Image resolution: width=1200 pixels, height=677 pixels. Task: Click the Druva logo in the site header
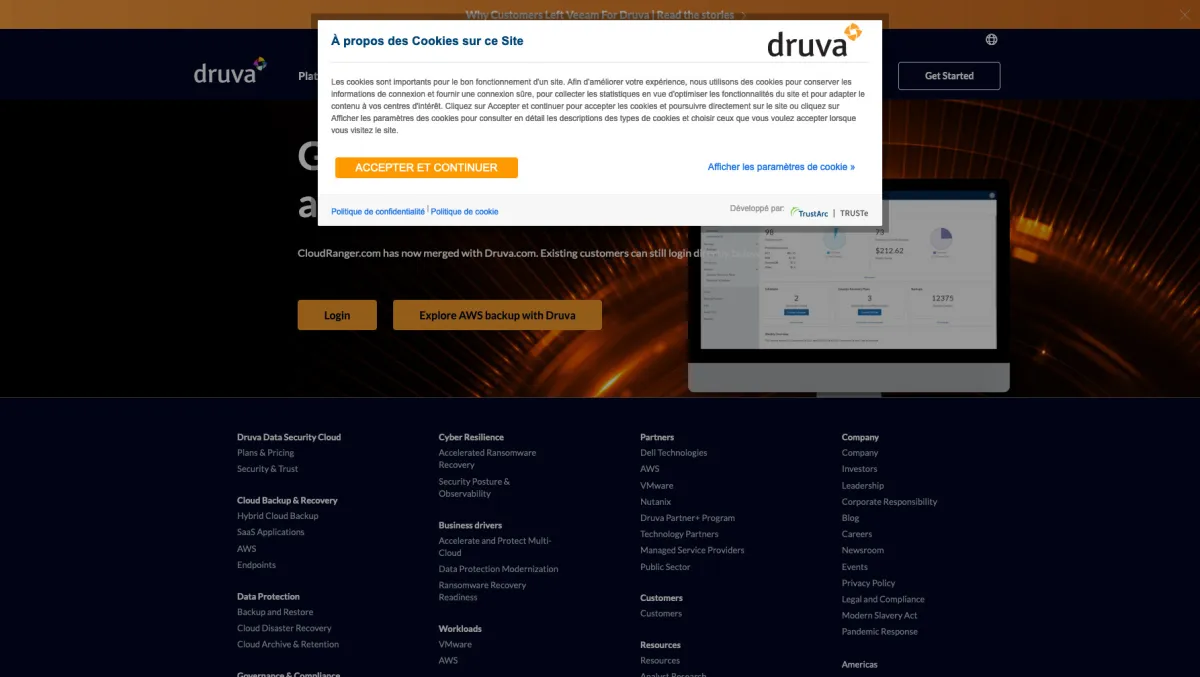pos(230,72)
